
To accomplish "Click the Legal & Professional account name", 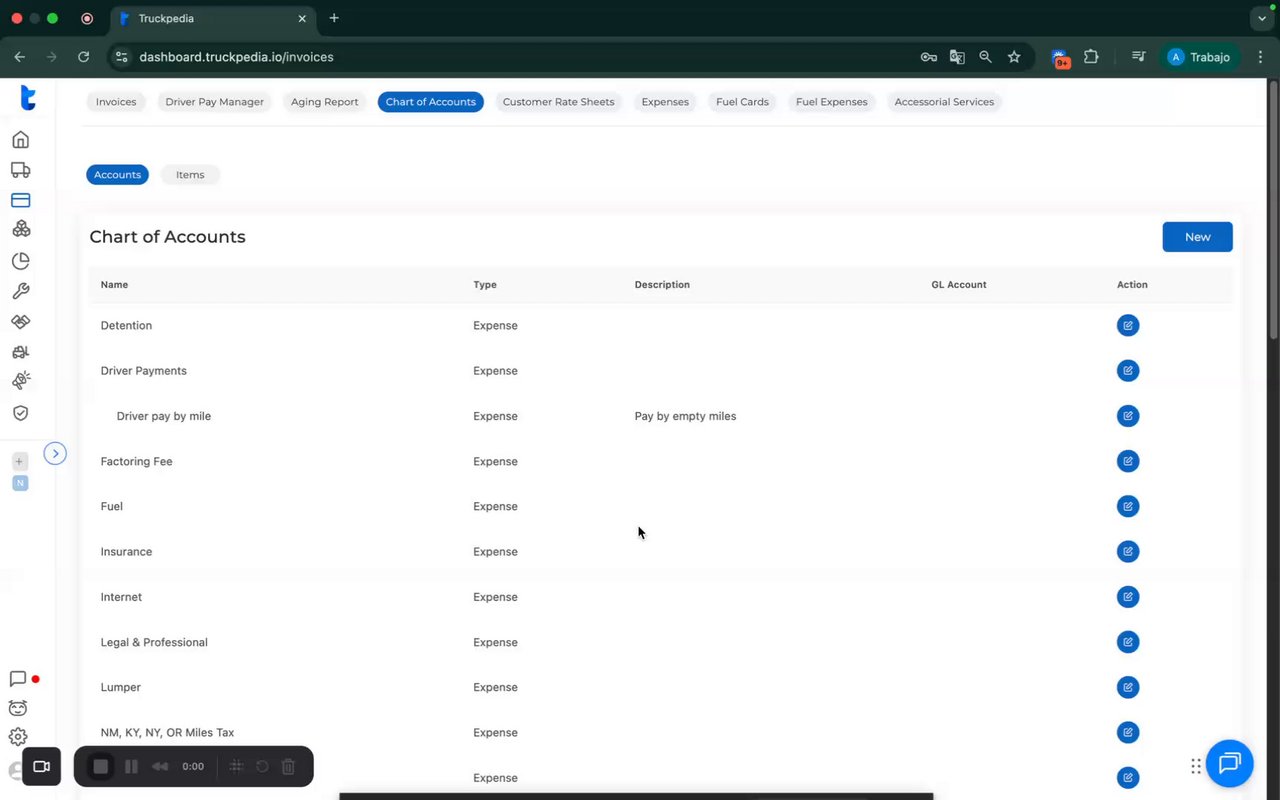I will click(x=154, y=642).
